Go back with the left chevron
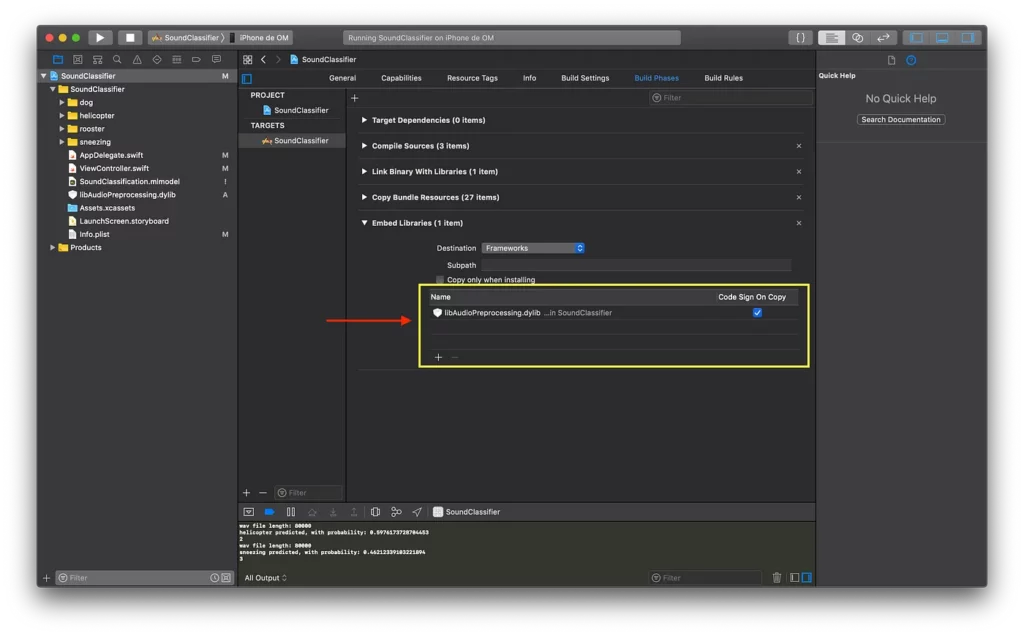This screenshot has height=636, width=1024. pyautogui.click(x=263, y=59)
